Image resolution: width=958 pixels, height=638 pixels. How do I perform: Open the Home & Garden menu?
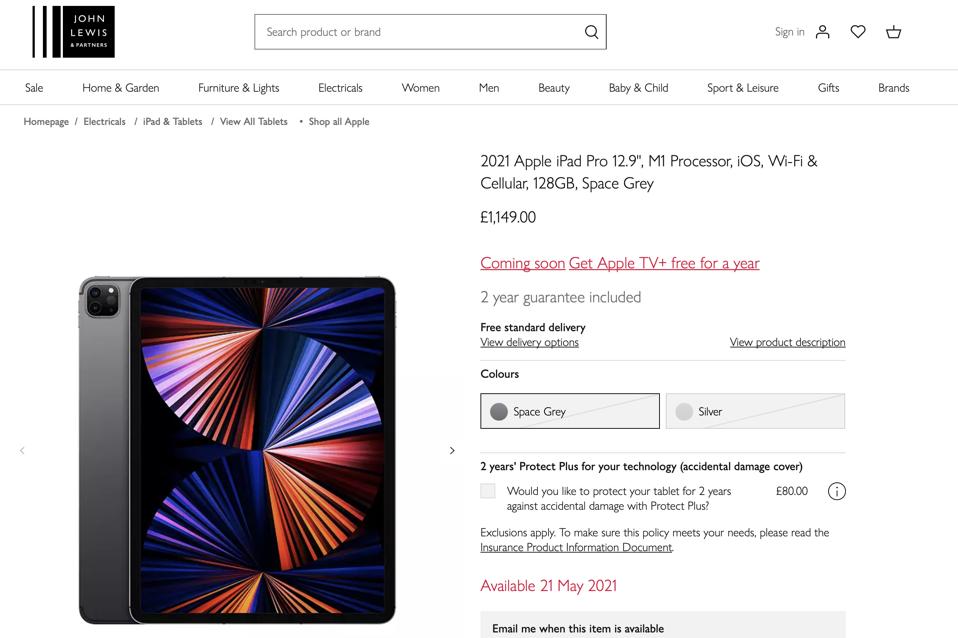(x=121, y=88)
